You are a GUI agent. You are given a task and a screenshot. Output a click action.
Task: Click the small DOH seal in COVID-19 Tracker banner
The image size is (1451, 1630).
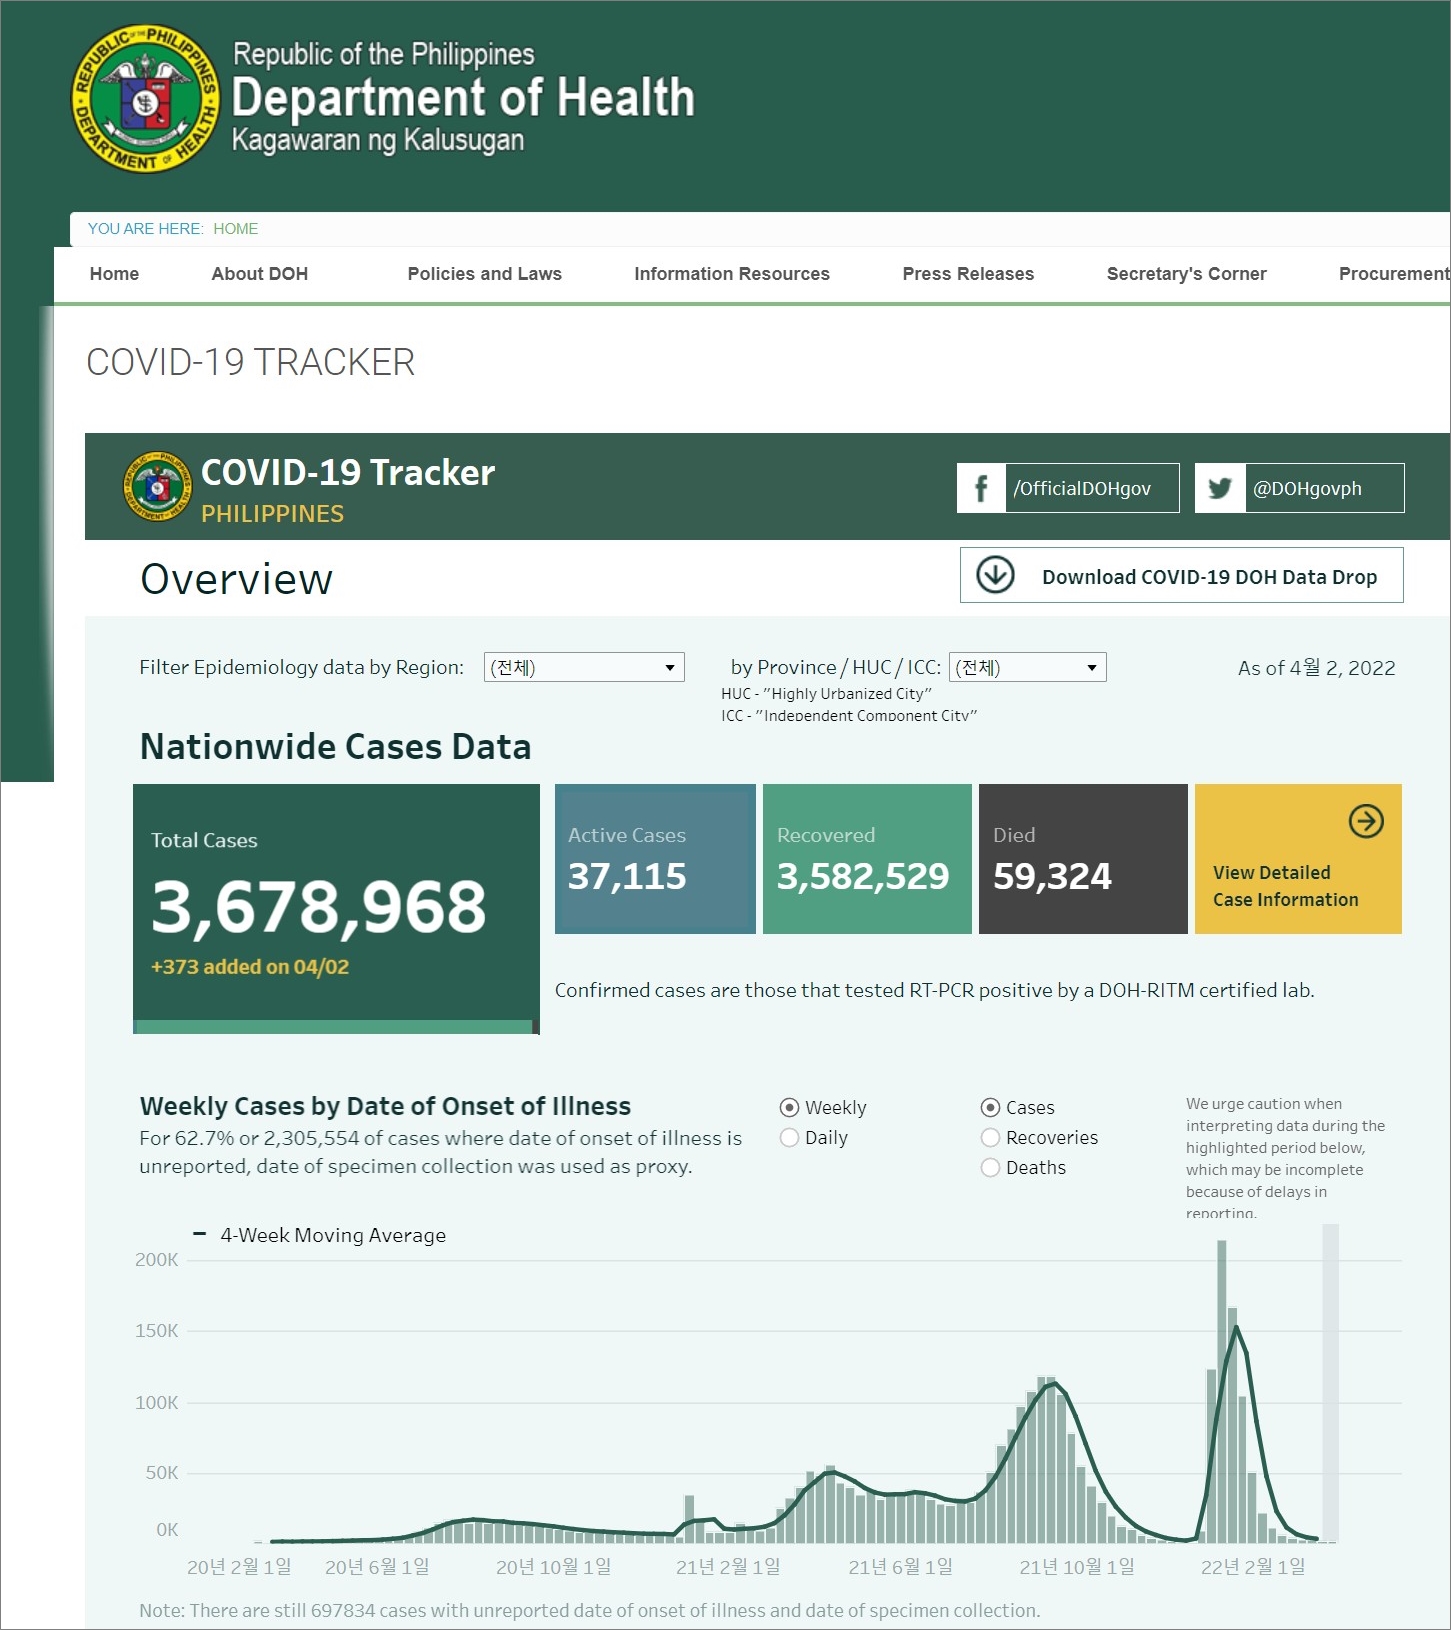pos(157,486)
